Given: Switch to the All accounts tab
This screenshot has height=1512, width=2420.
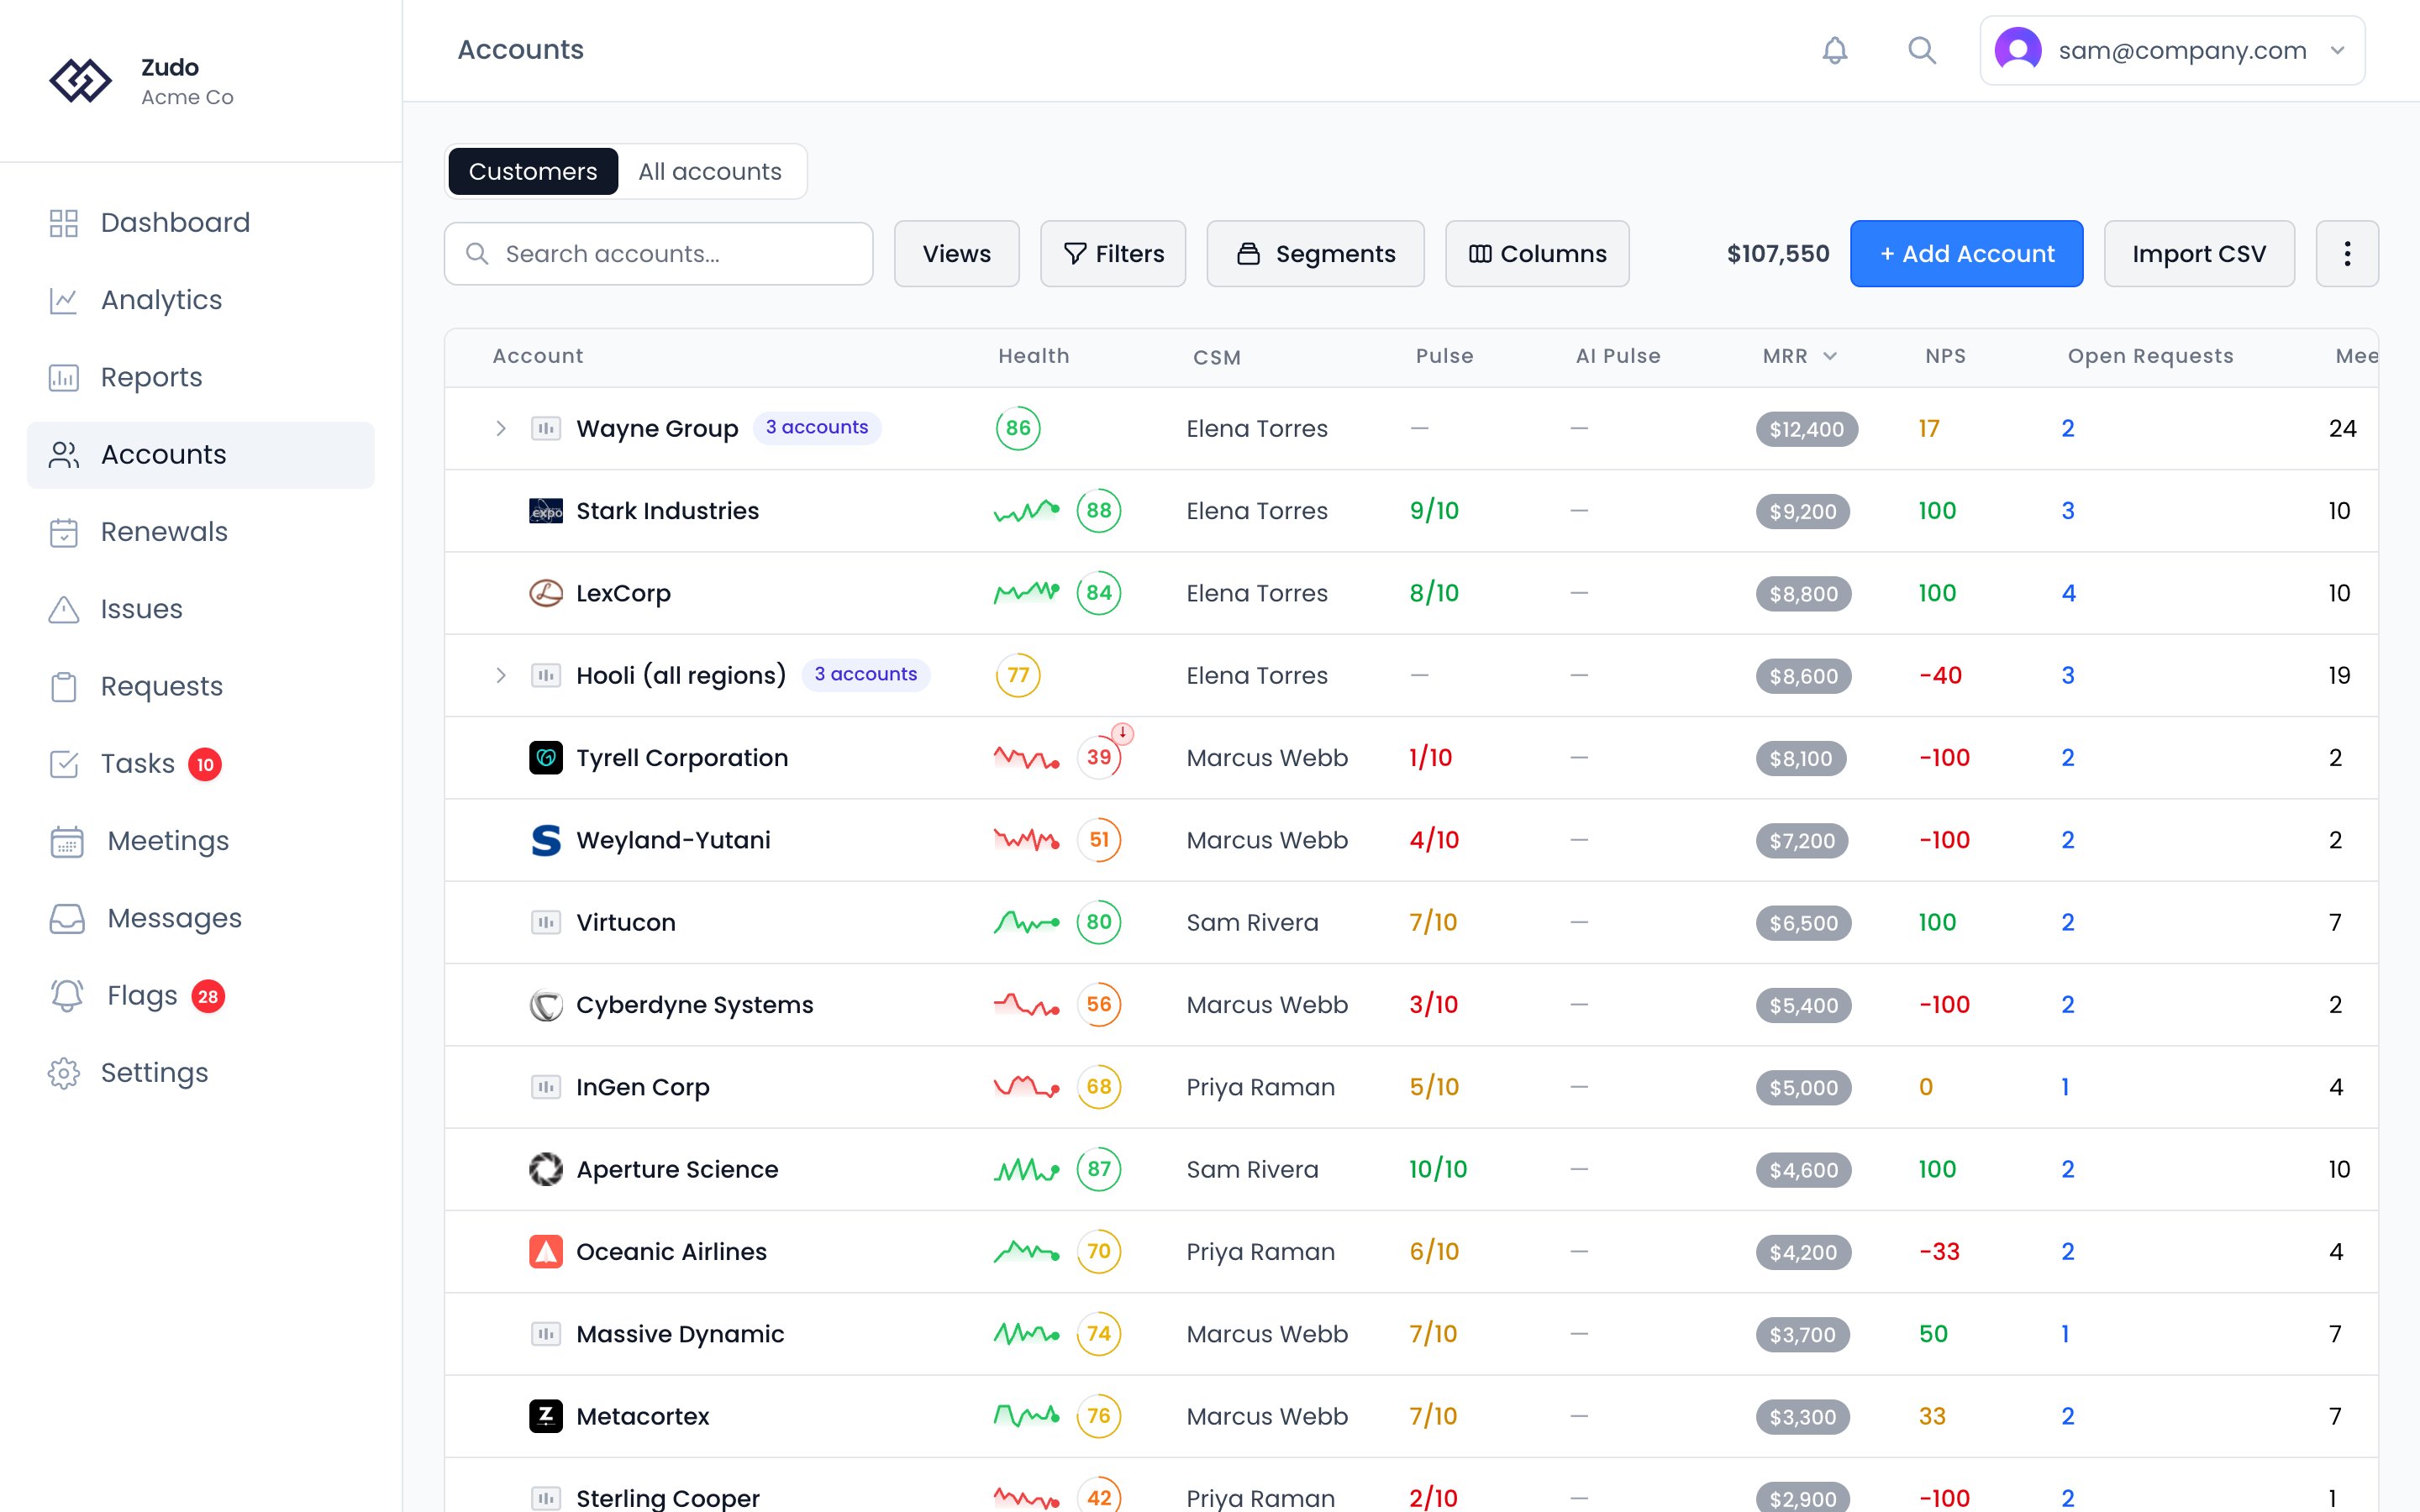Looking at the screenshot, I should 710,172.
